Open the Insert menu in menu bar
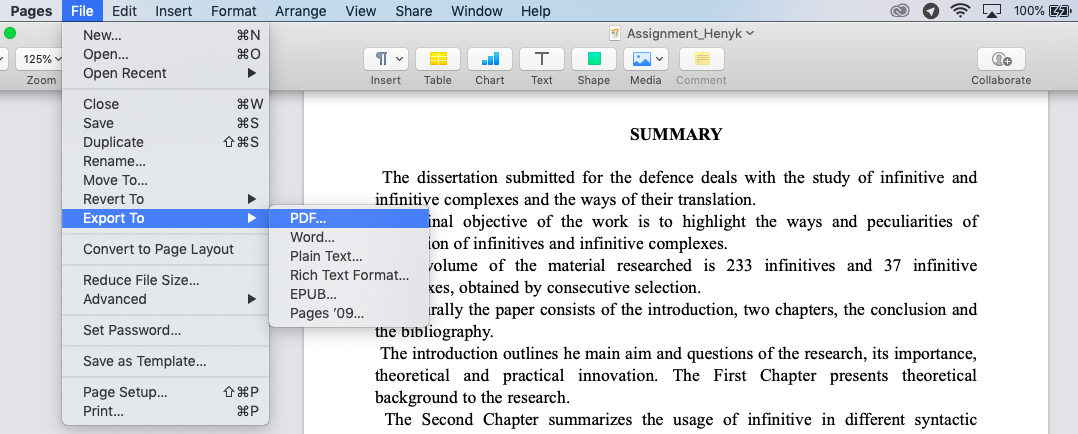This screenshot has width=1078, height=434. coord(174,11)
